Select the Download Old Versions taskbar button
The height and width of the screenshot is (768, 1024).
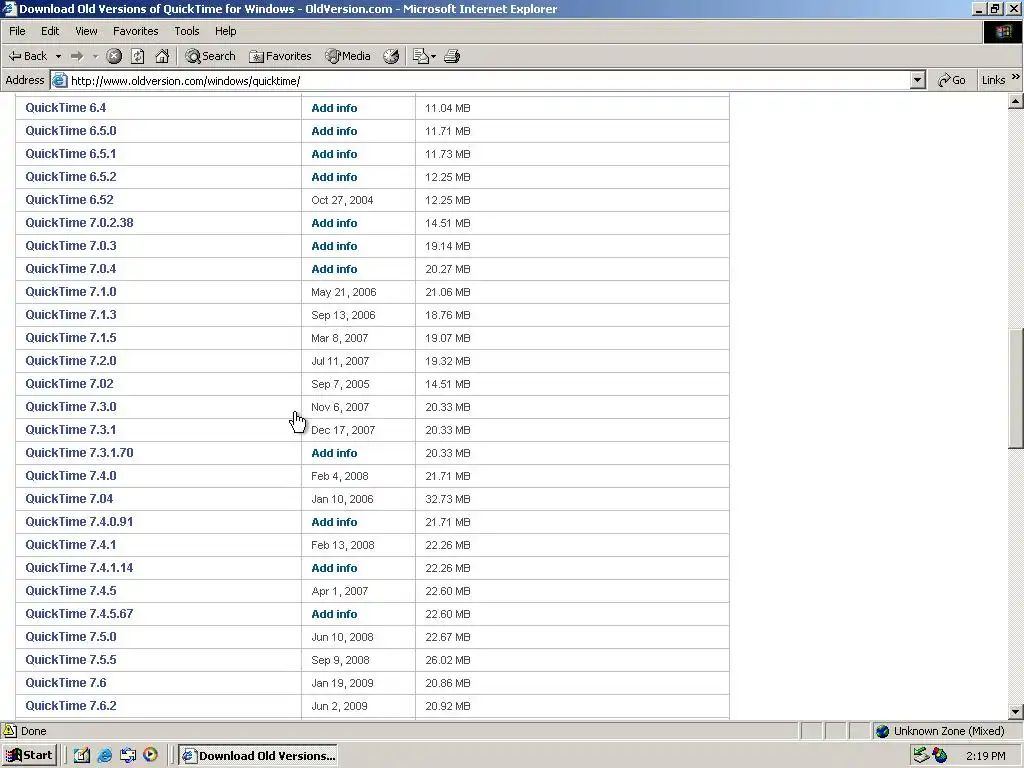pyautogui.click(x=258, y=756)
